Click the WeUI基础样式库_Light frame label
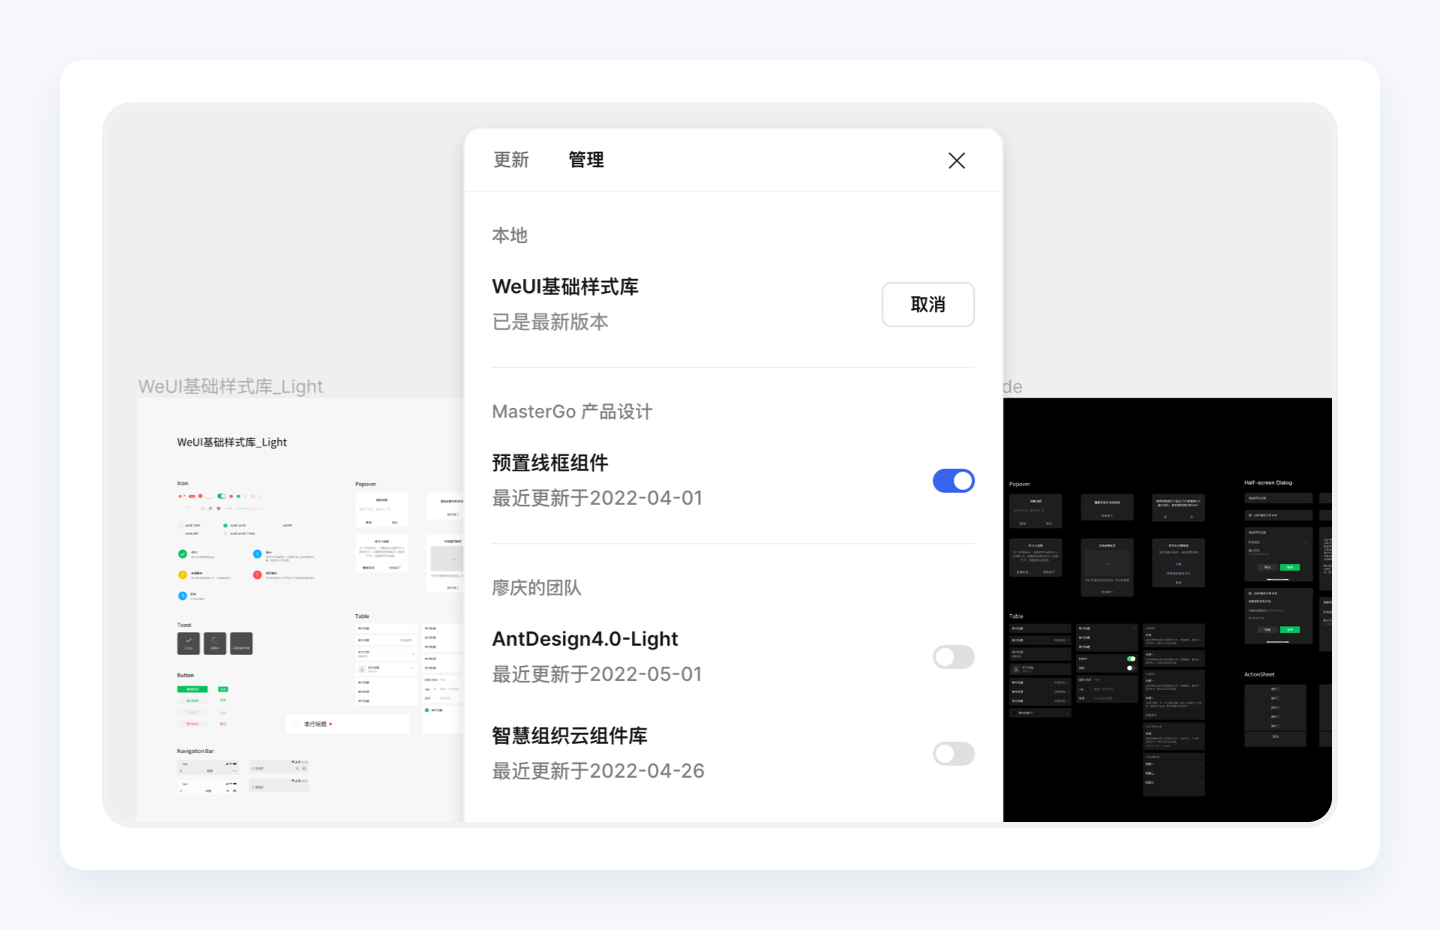The width and height of the screenshot is (1440, 930). 230,386
